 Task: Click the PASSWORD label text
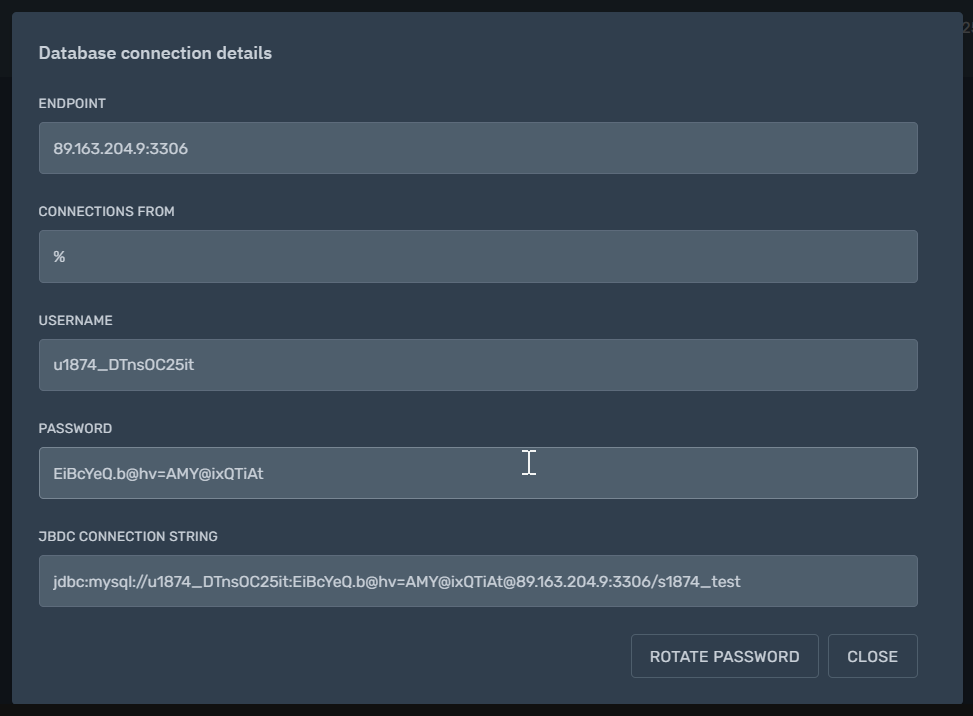(75, 429)
